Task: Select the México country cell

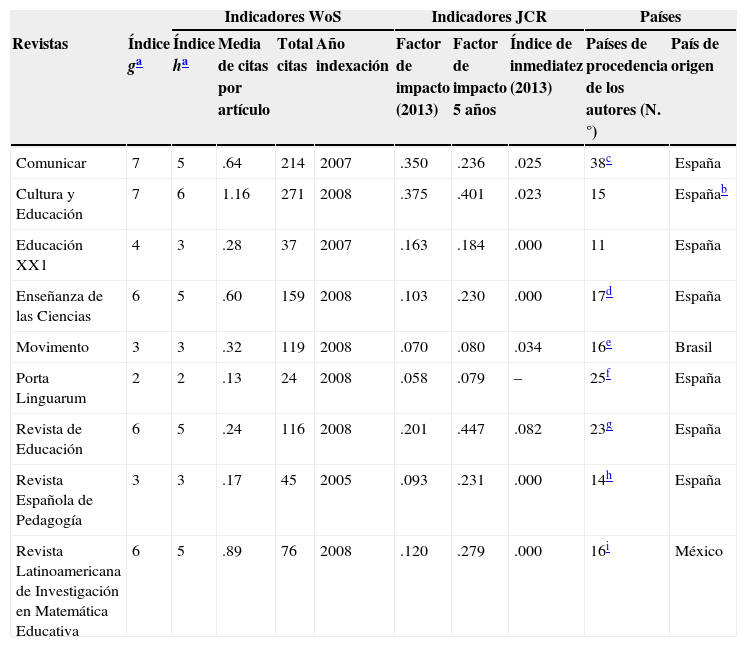Action: [697, 551]
